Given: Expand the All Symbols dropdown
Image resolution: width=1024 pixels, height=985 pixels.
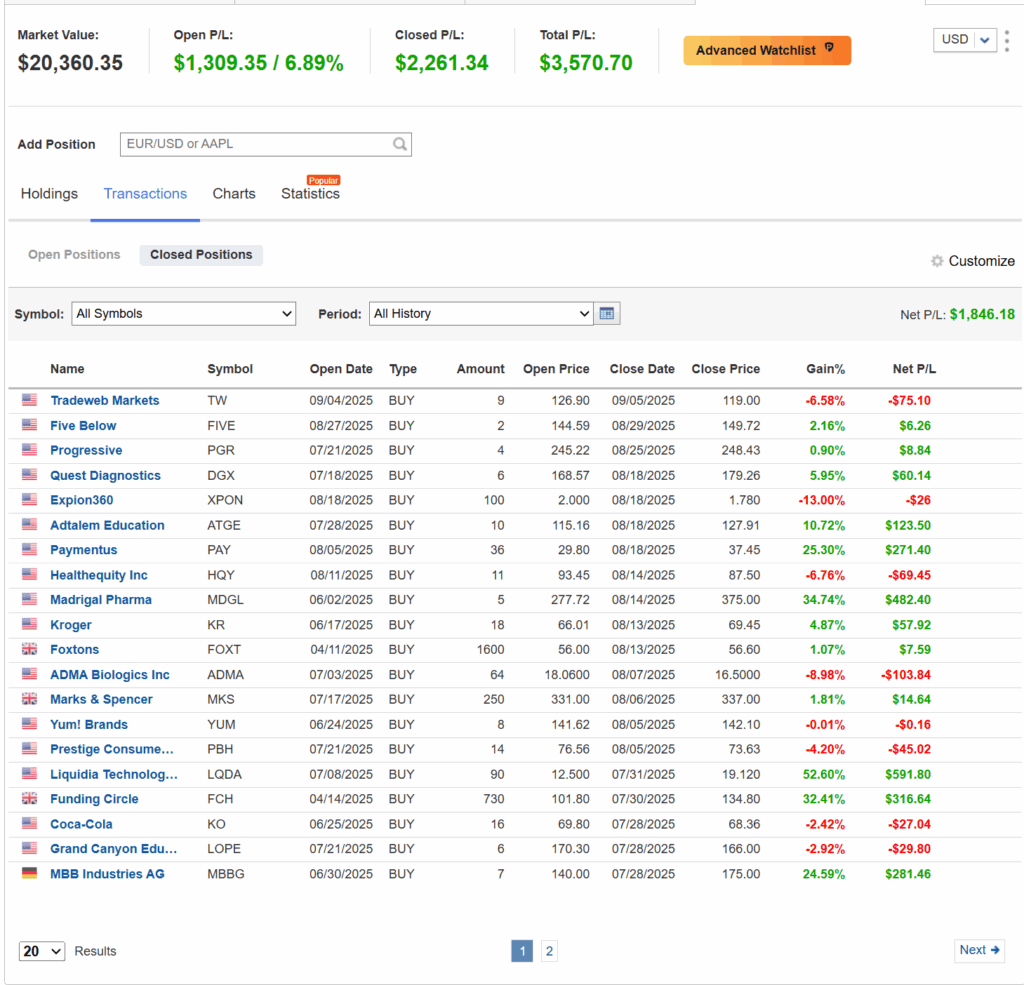Looking at the screenshot, I should (184, 314).
